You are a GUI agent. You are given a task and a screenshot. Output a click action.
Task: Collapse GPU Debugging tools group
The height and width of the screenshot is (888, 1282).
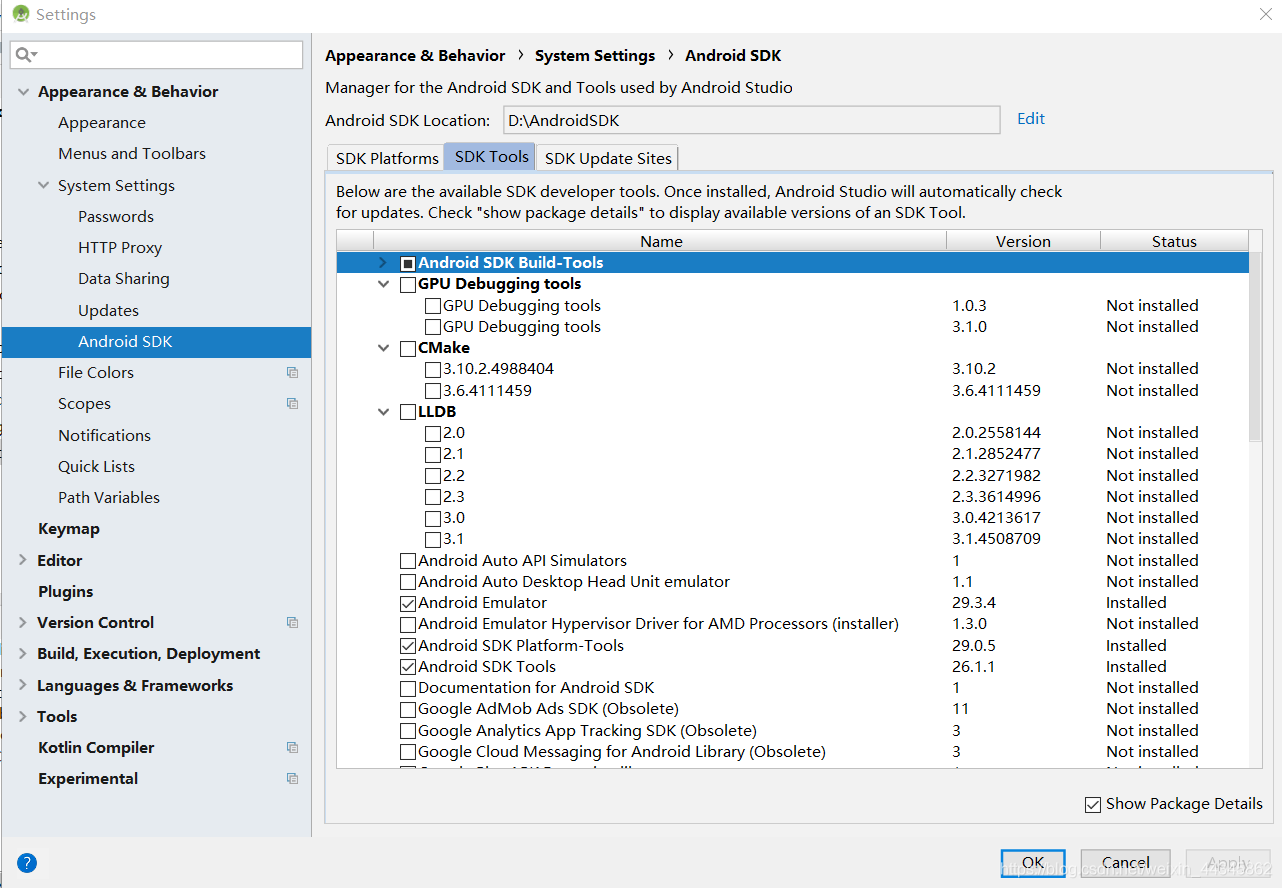pos(383,284)
